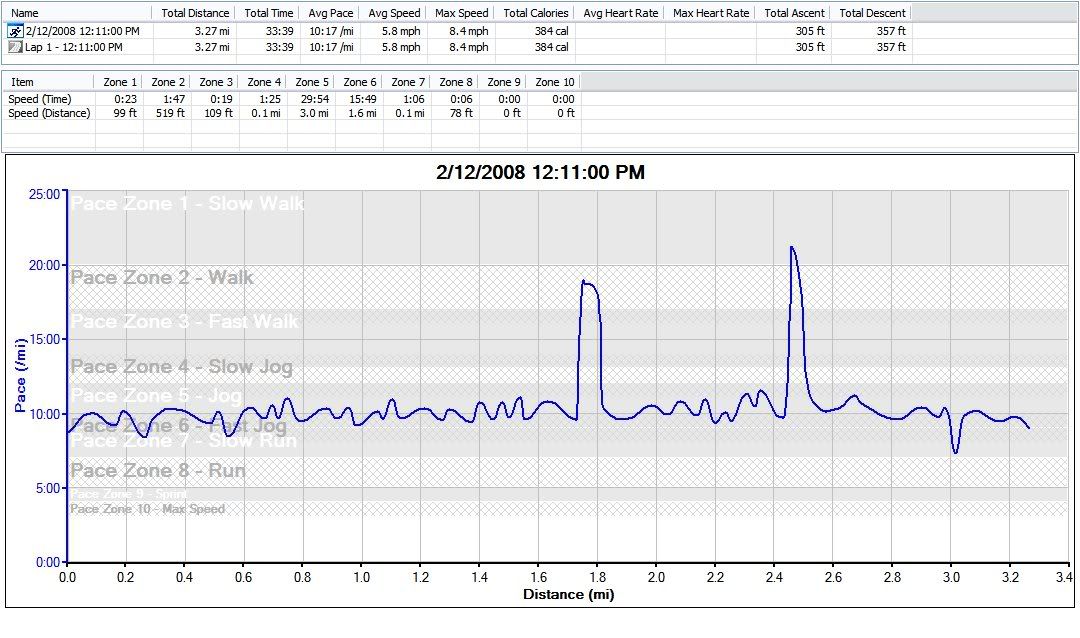Click the Avg Heart Rate column header
This screenshot has width=1080, height=638.
click(x=620, y=13)
